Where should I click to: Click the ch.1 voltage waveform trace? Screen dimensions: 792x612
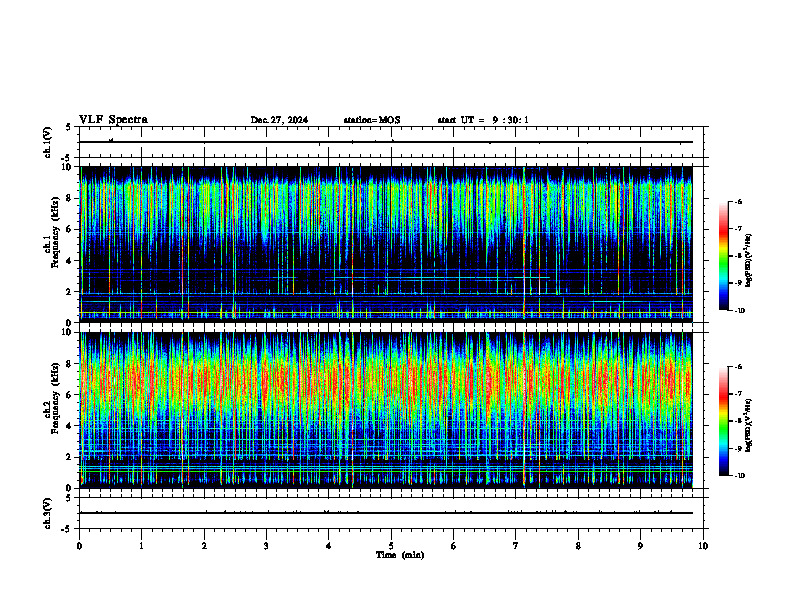pyautogui.click(x=386, y=142)
